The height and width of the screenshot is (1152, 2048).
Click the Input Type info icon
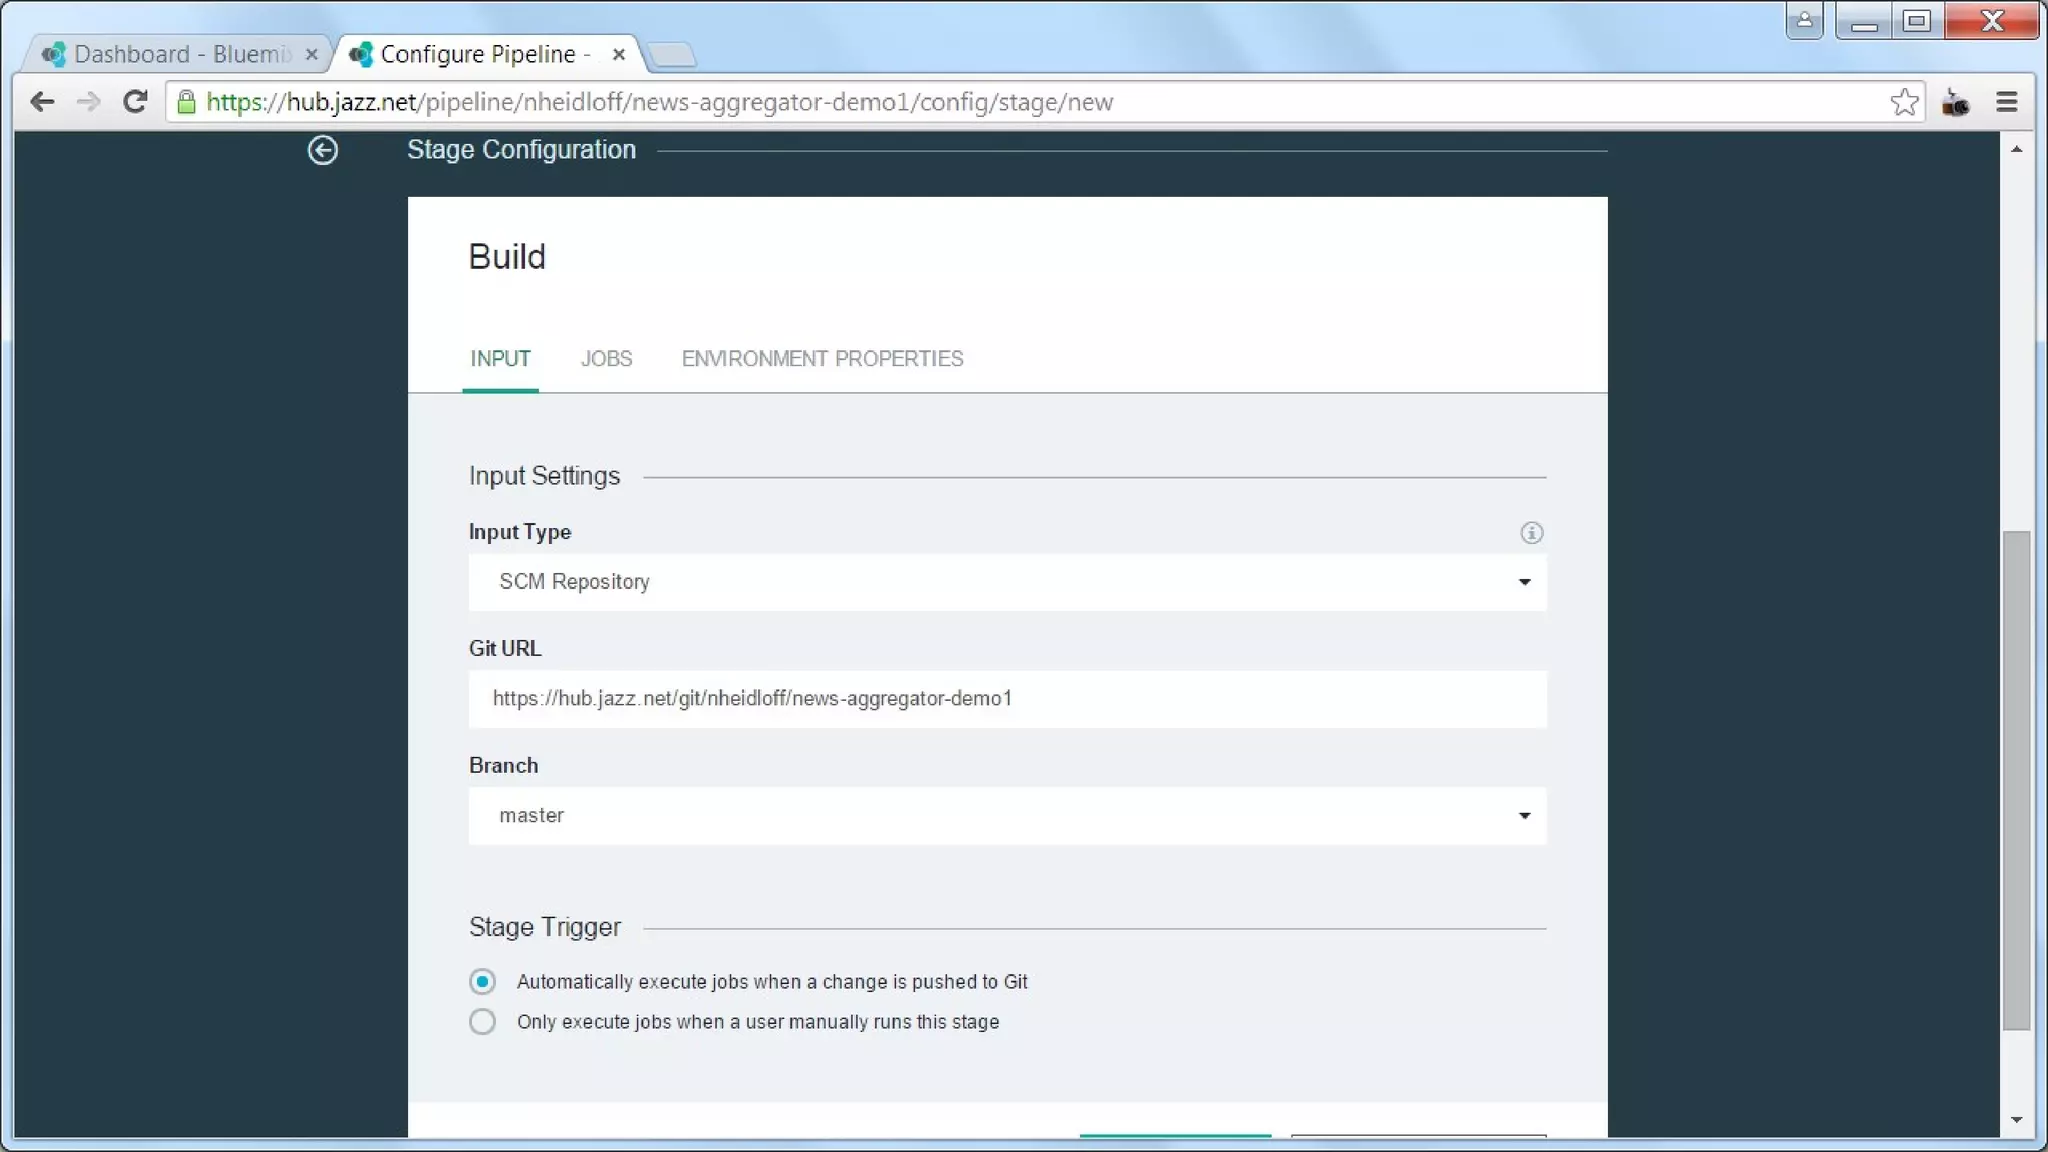[x=1531, y=533]
